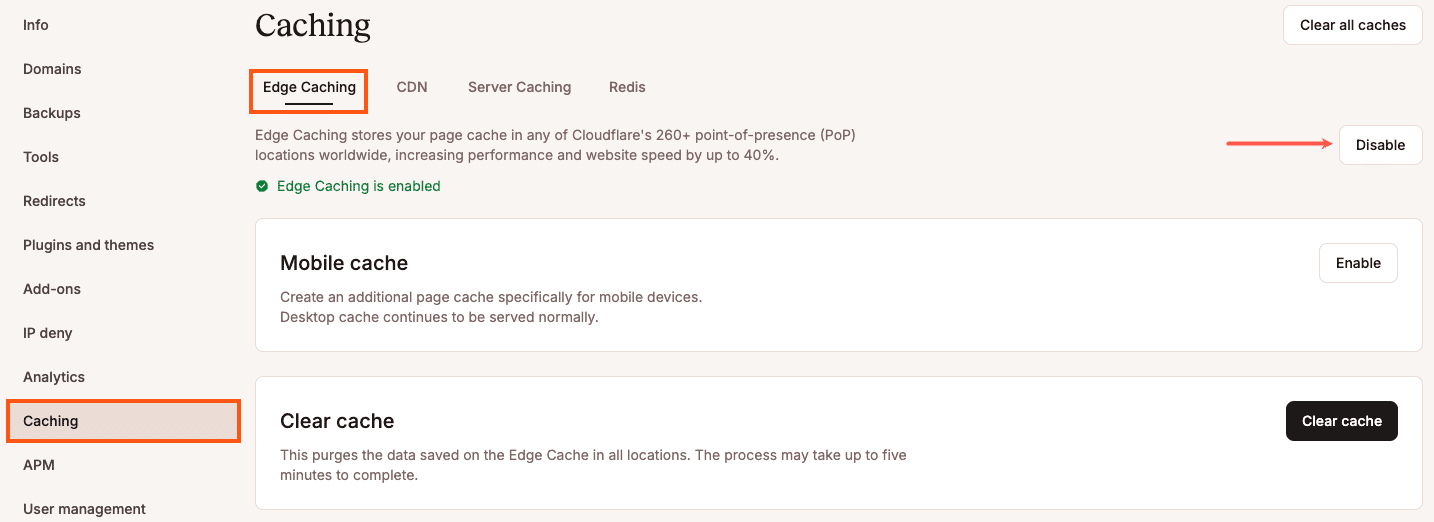
Task: Click the green Edge Caching enabled checkmark icon
Action: [x=262, y=186]
